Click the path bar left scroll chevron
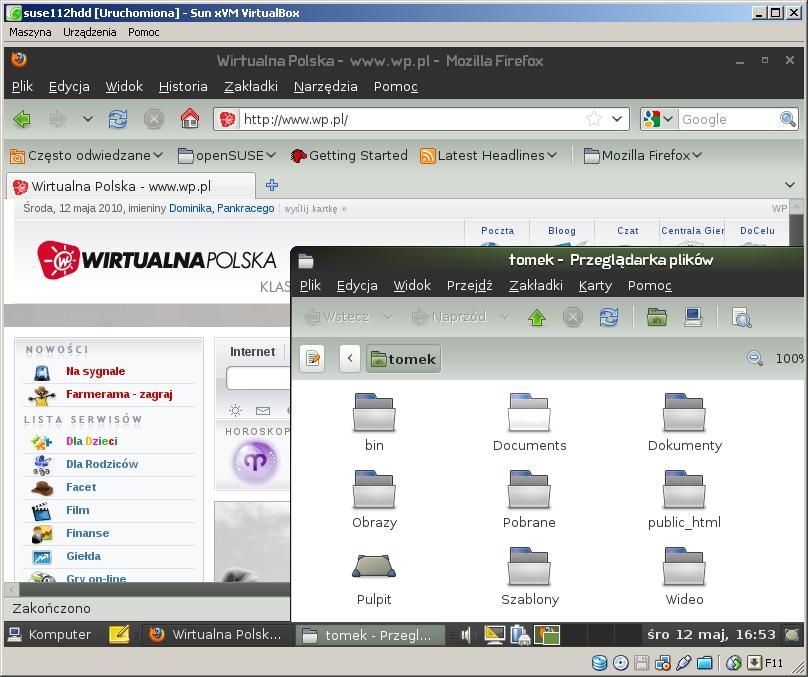The image size is (808, 677). click(x=350, y=358)
